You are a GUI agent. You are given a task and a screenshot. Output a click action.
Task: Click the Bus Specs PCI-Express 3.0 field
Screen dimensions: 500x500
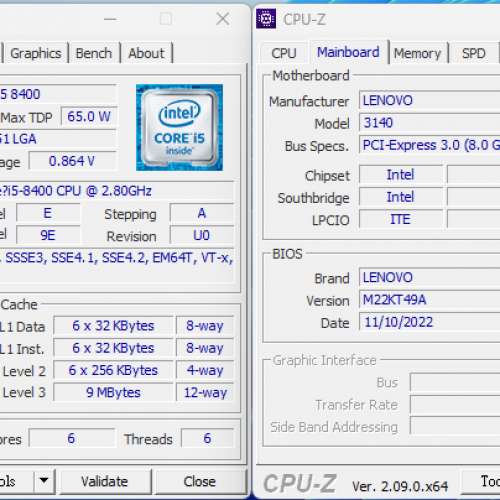pos(429,145)
